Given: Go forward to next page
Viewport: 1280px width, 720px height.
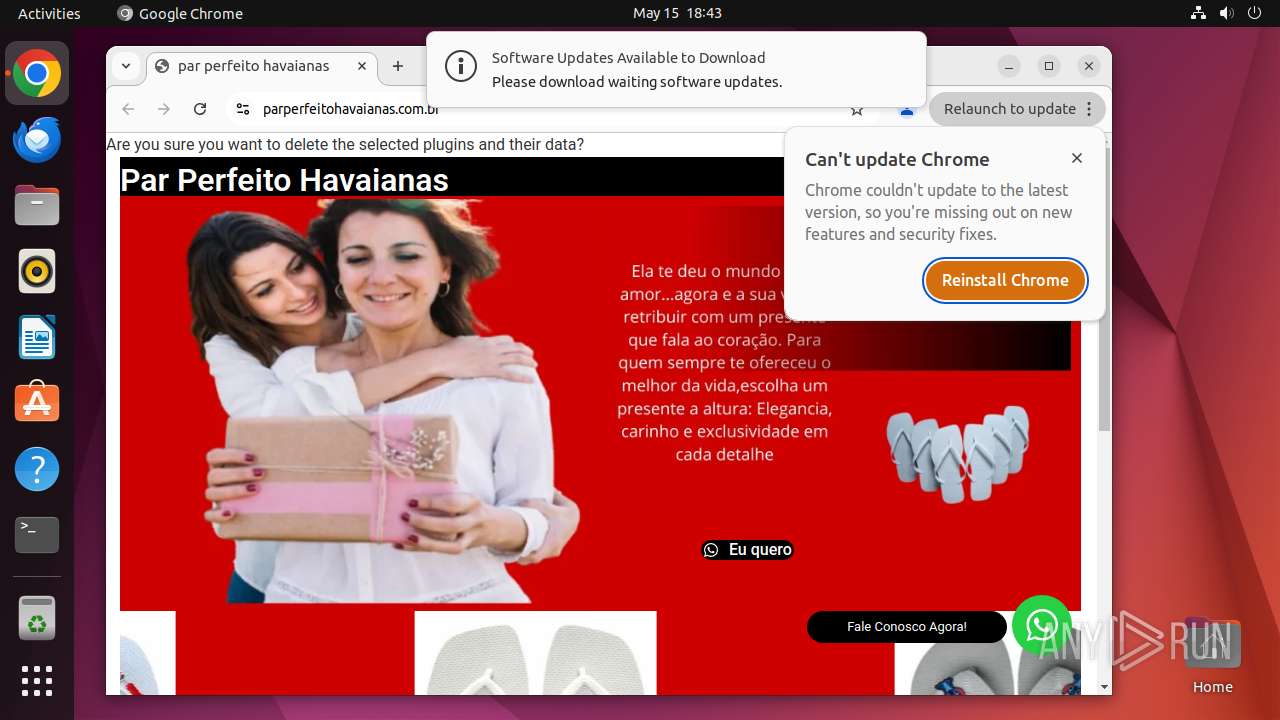Looking at the screenshot, I should 164,109.
